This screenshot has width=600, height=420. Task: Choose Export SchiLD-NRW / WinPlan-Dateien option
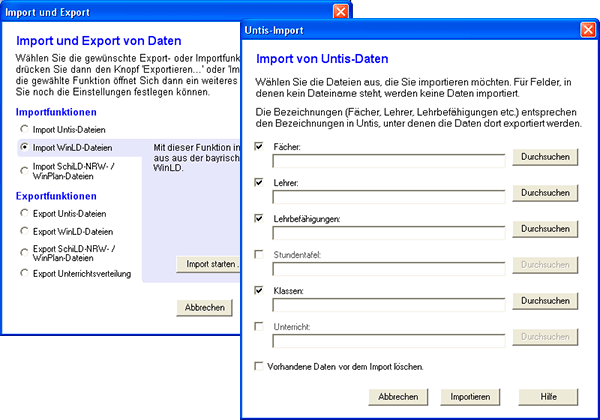[24, 252]
